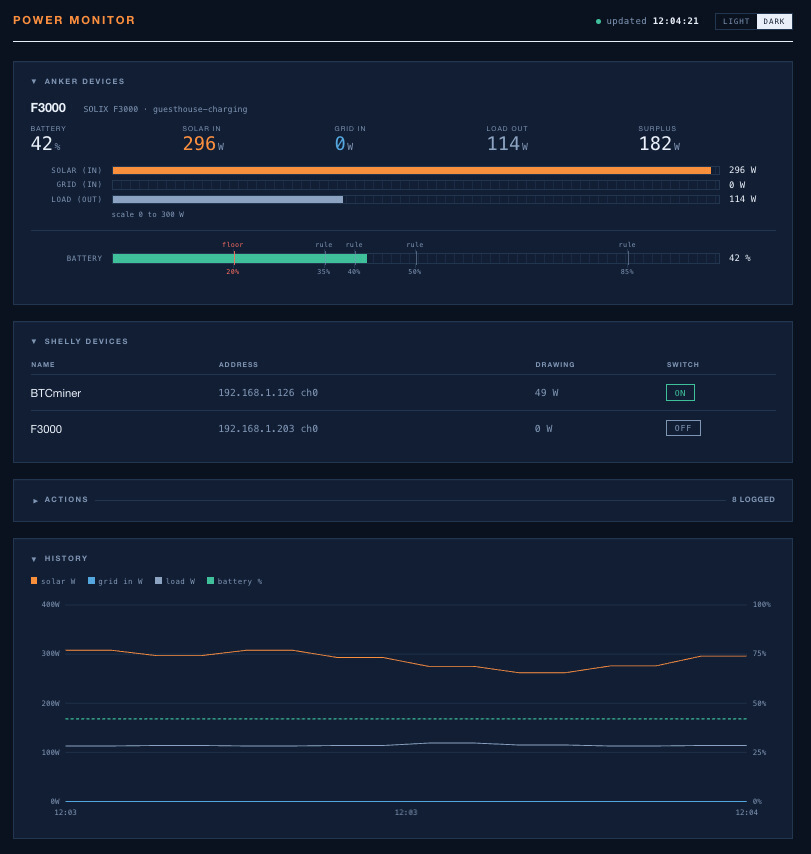Click the rule marker at 85%
This screenshot has width=811, height=854.
point(628,258)
